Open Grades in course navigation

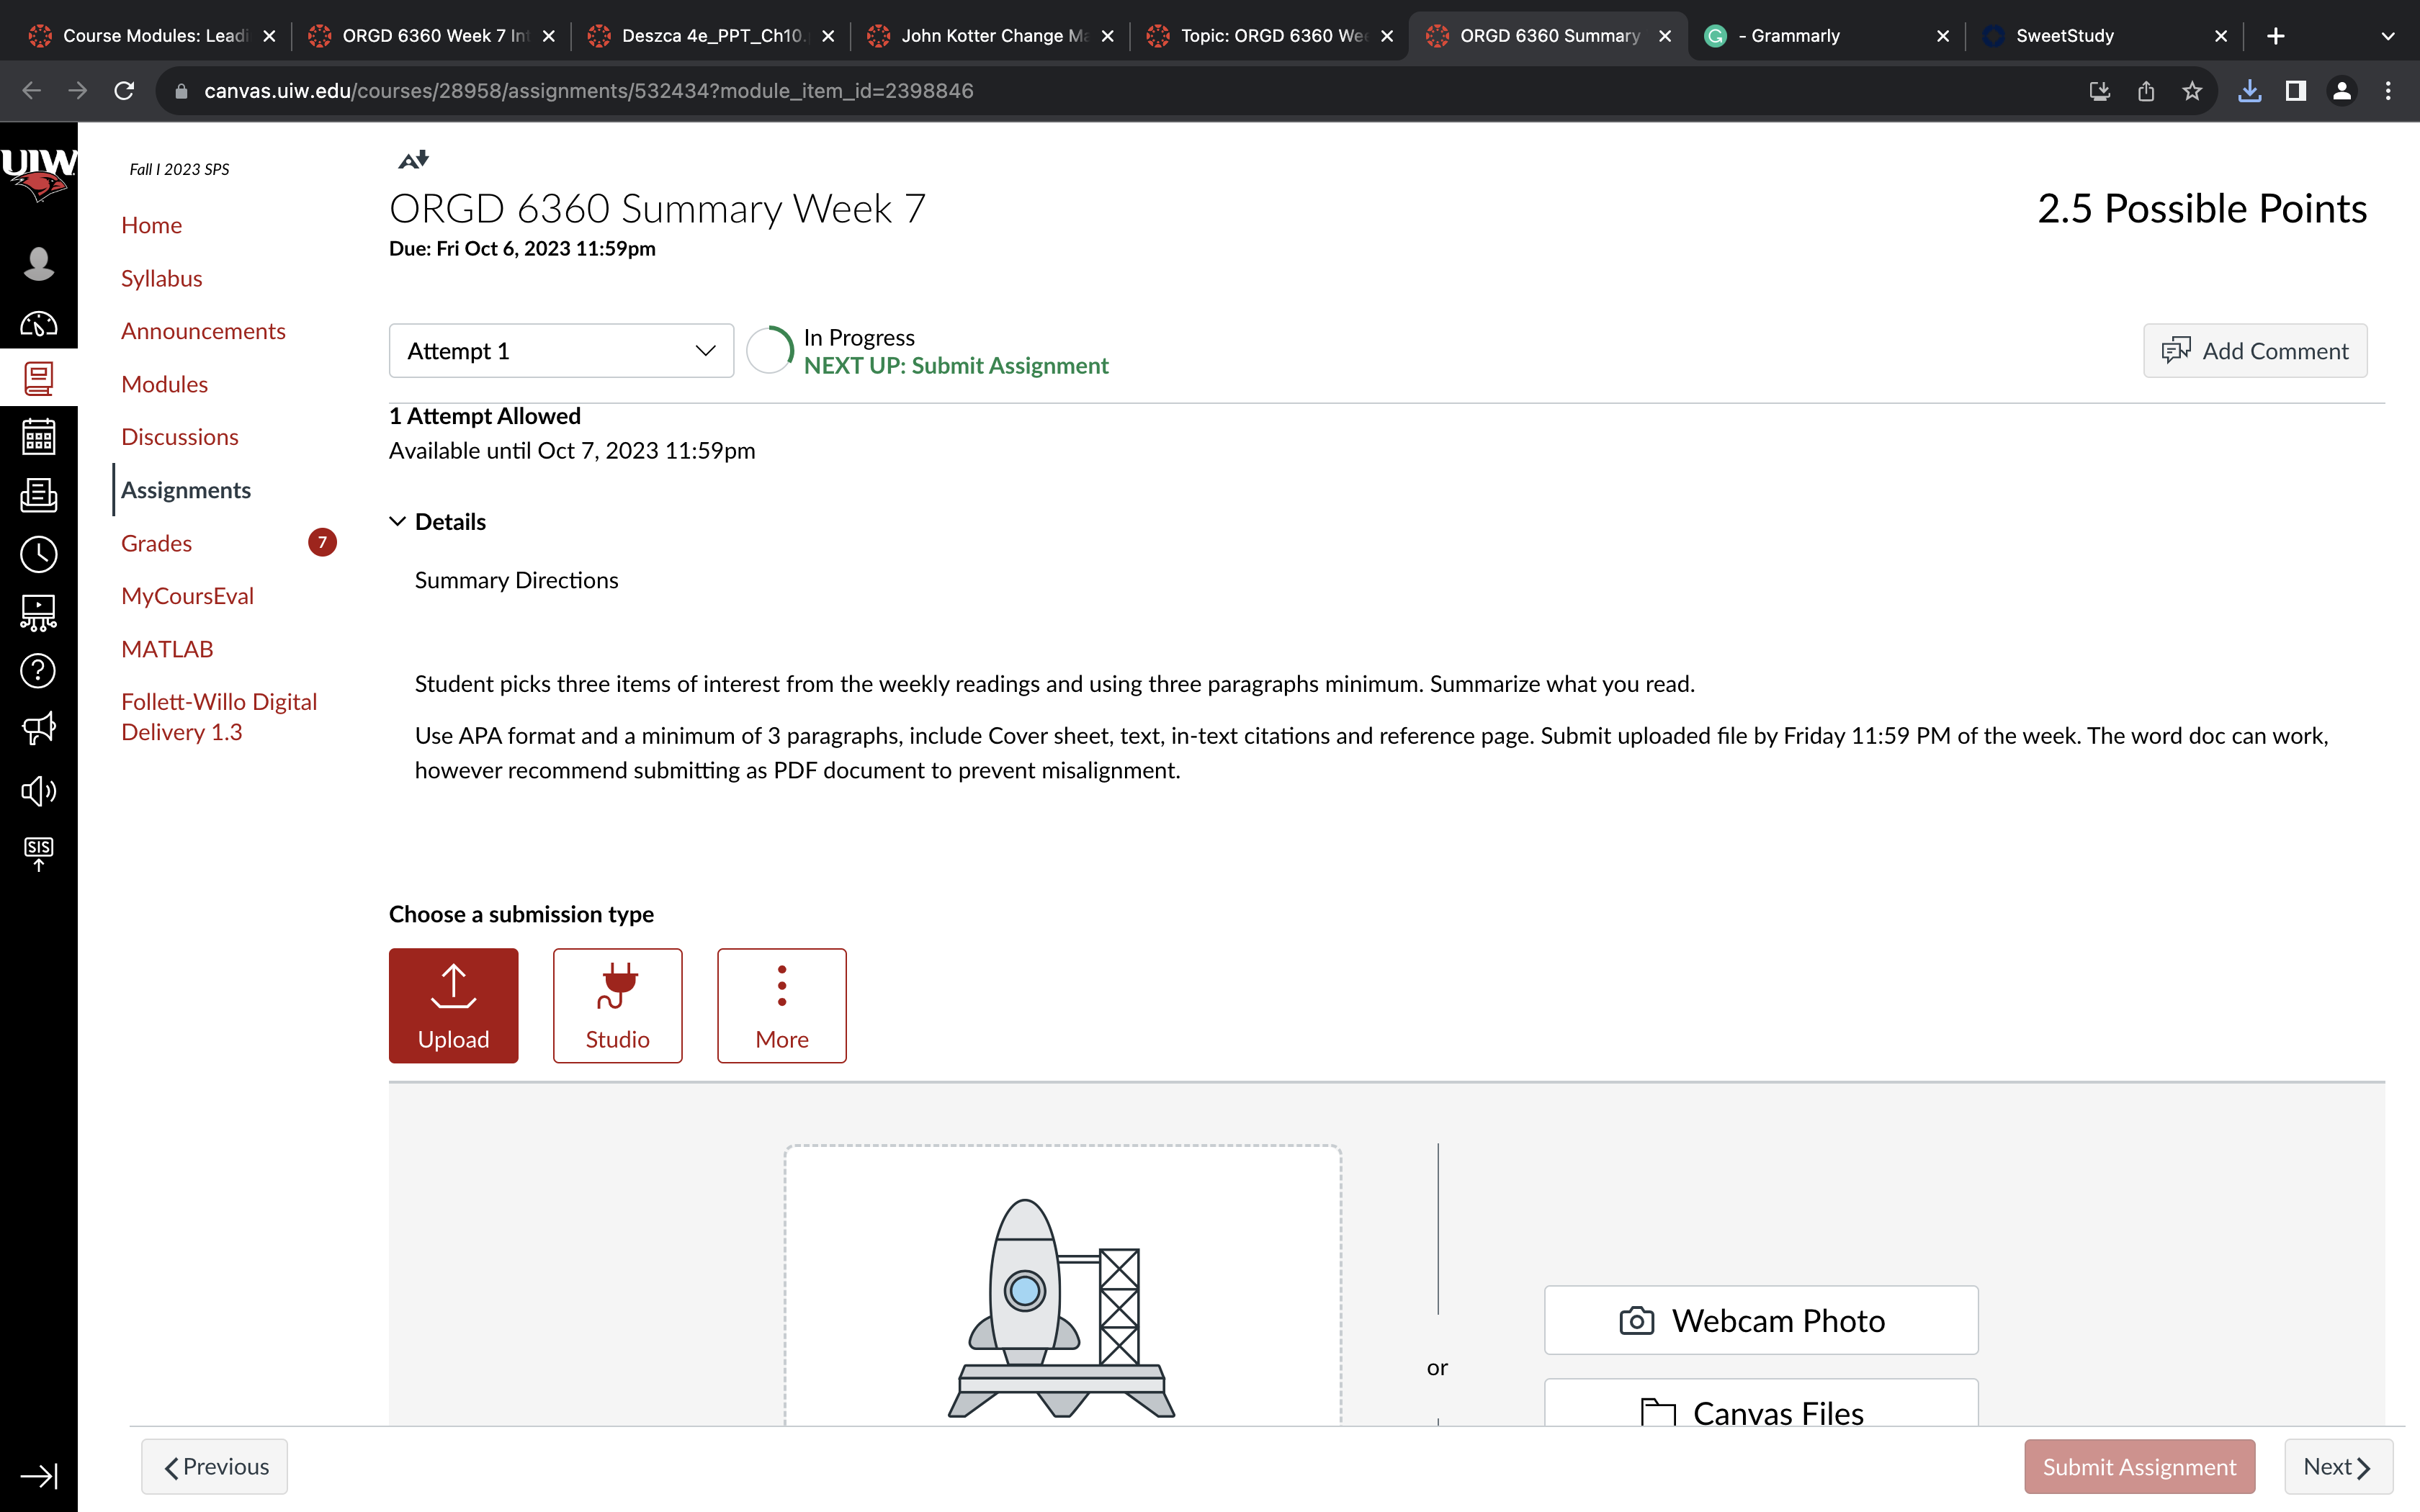(x=156, y=543)
